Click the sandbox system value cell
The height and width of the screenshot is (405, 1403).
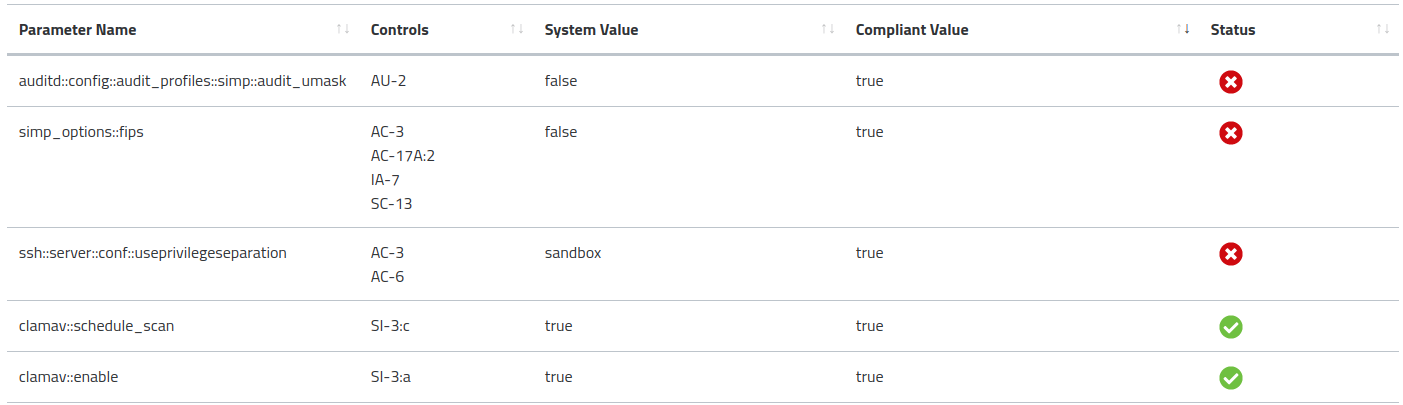click(573, 253)
